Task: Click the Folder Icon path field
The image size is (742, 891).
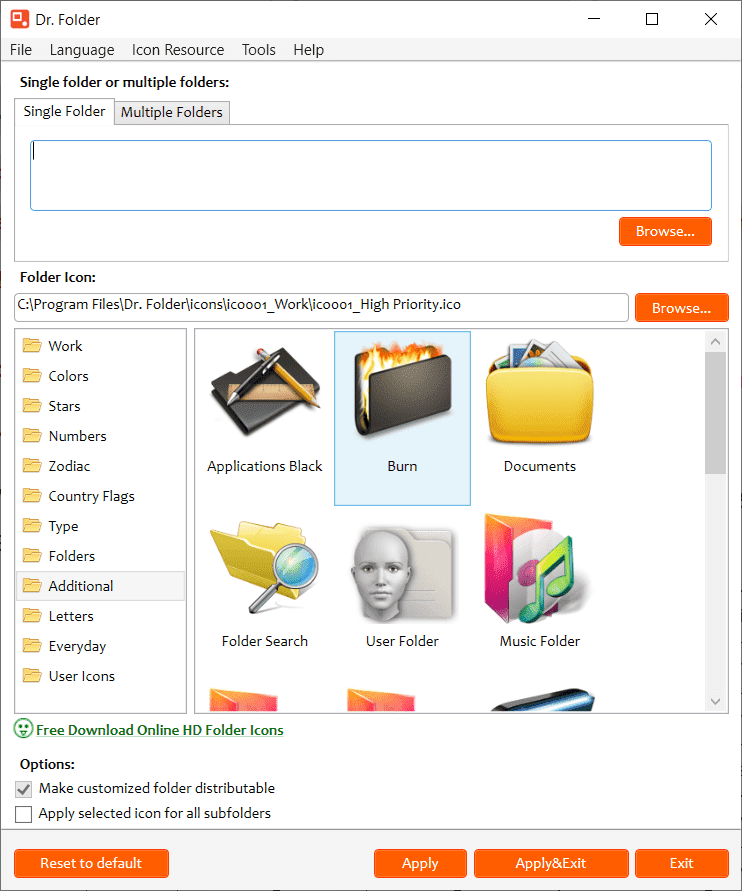Action: (x=322, y=307)
